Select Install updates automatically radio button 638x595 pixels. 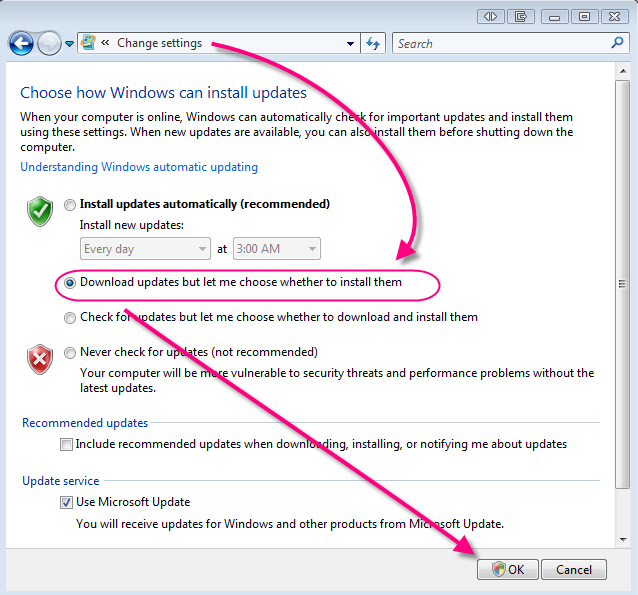click(69, 205)
